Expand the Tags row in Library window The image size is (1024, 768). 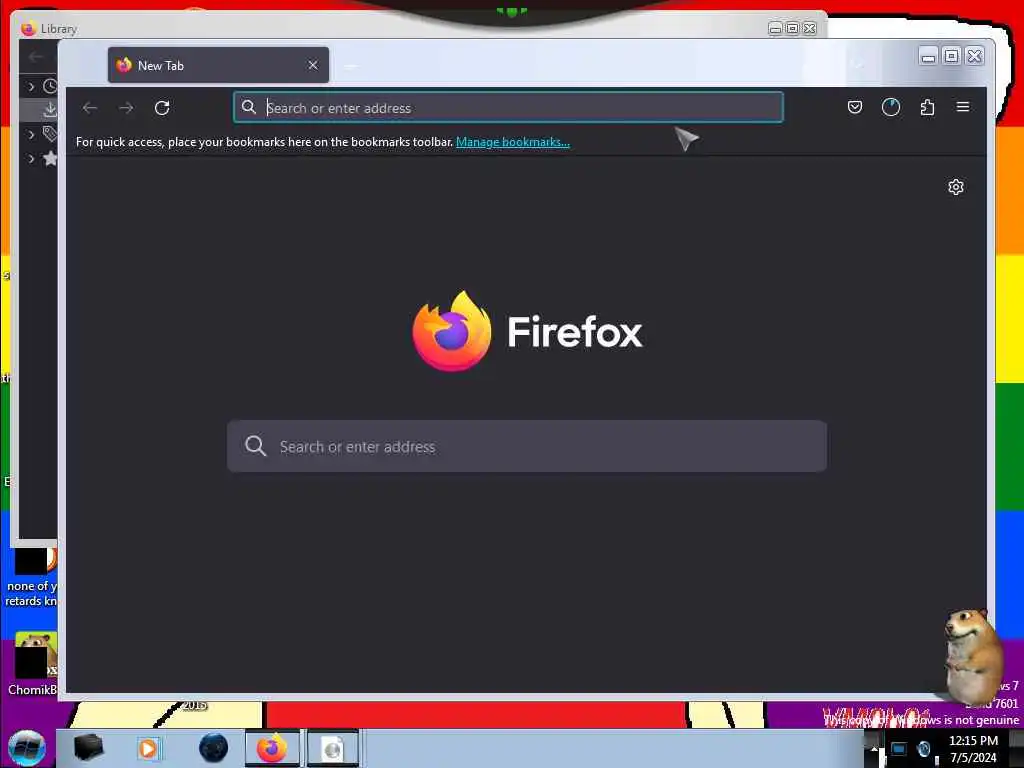coord(31,135)
